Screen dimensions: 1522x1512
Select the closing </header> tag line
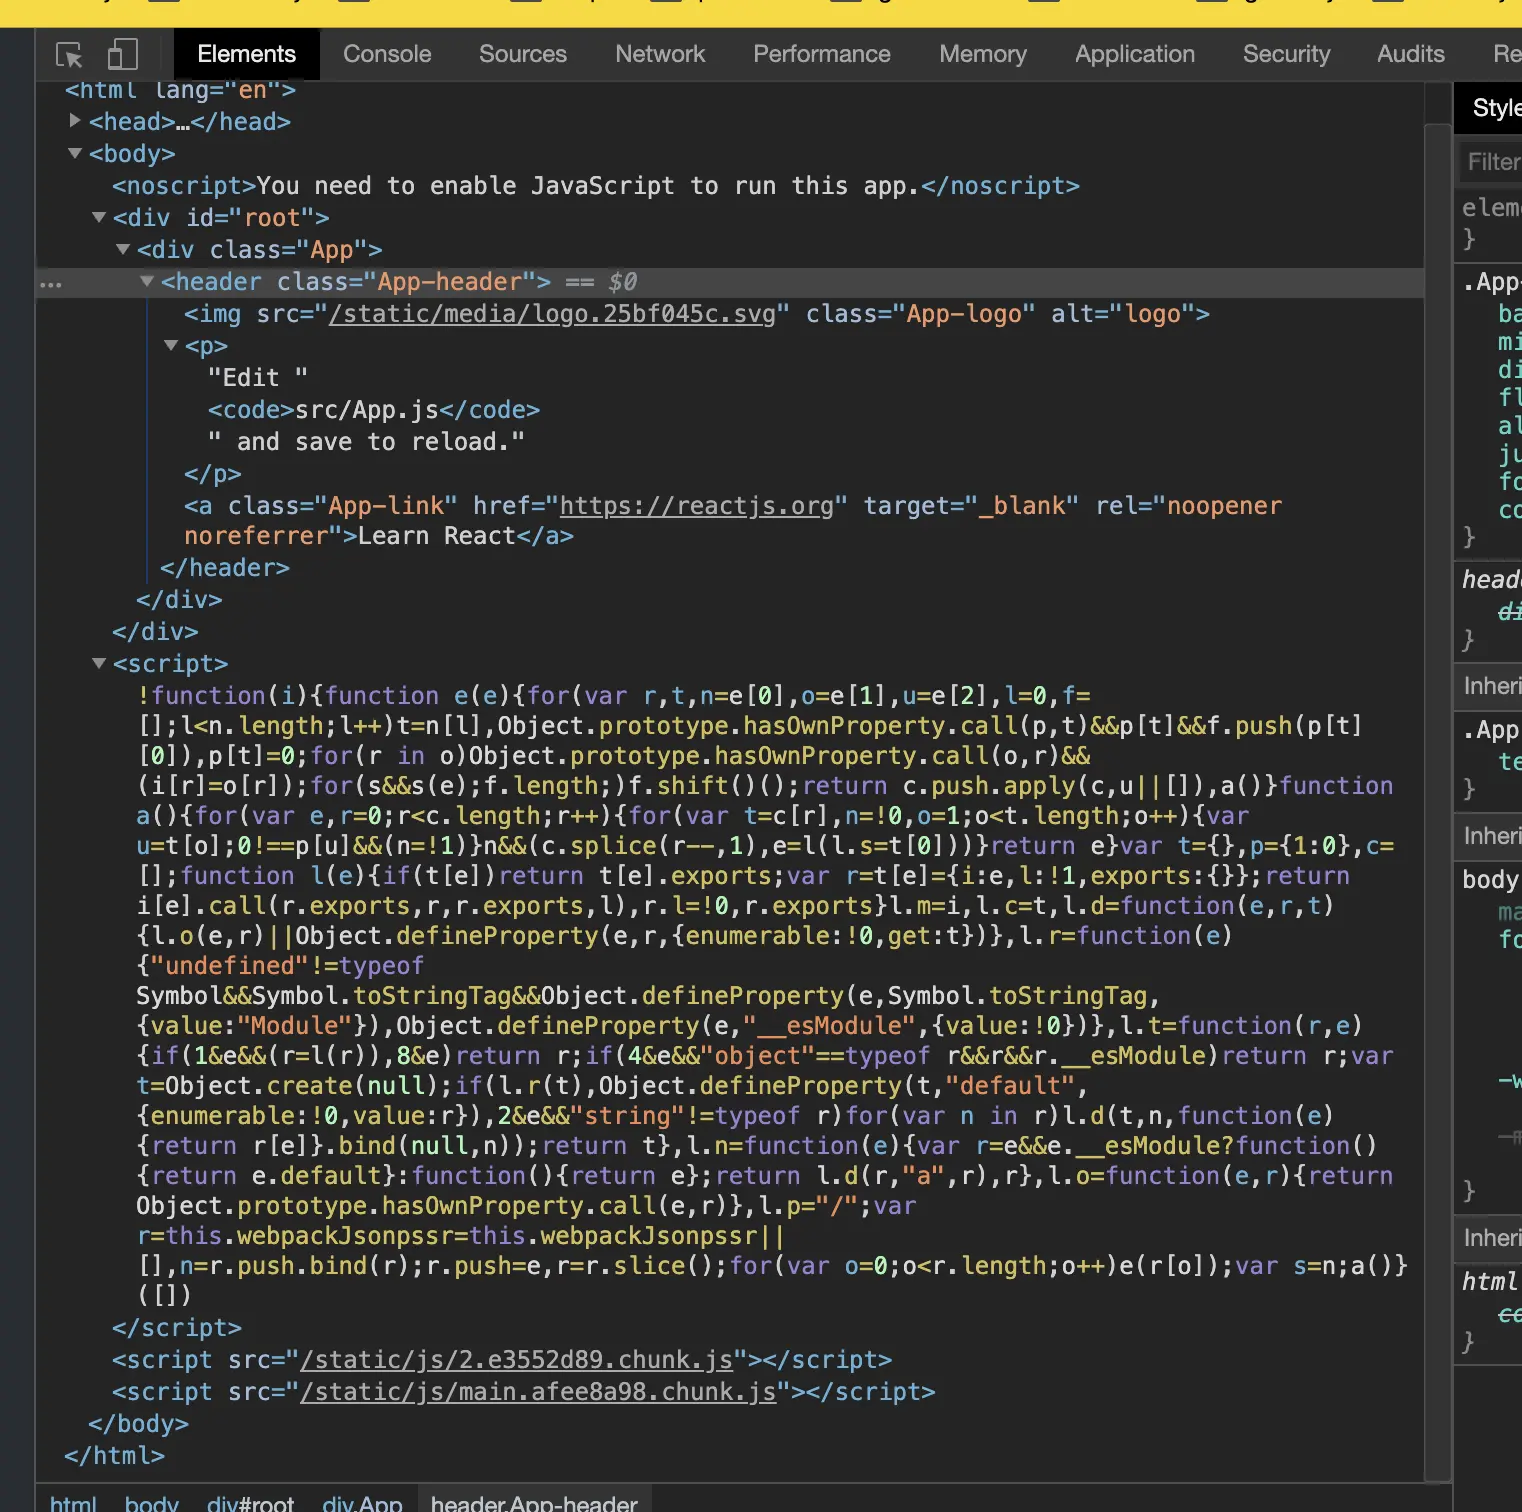coord(225,568)
